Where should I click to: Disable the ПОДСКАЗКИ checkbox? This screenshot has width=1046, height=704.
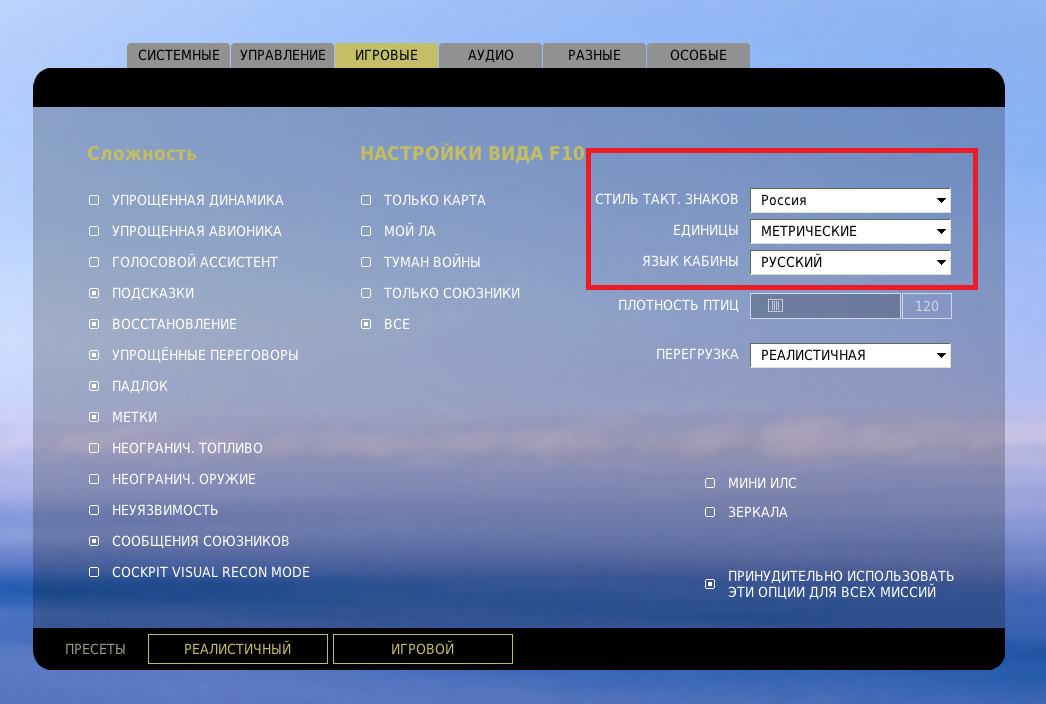(94, 293)
